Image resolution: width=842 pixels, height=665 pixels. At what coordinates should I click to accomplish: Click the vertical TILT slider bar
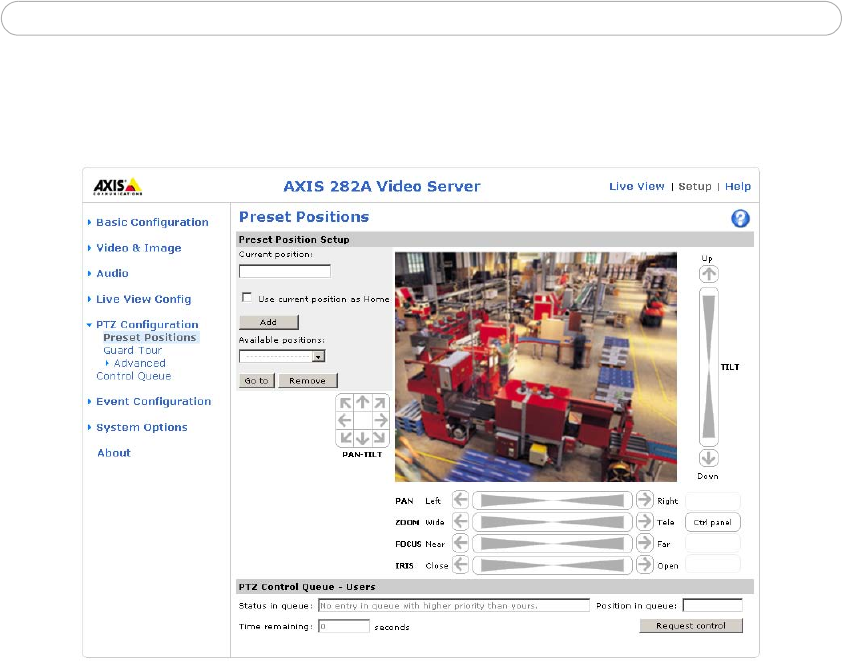tap(709, 367)
